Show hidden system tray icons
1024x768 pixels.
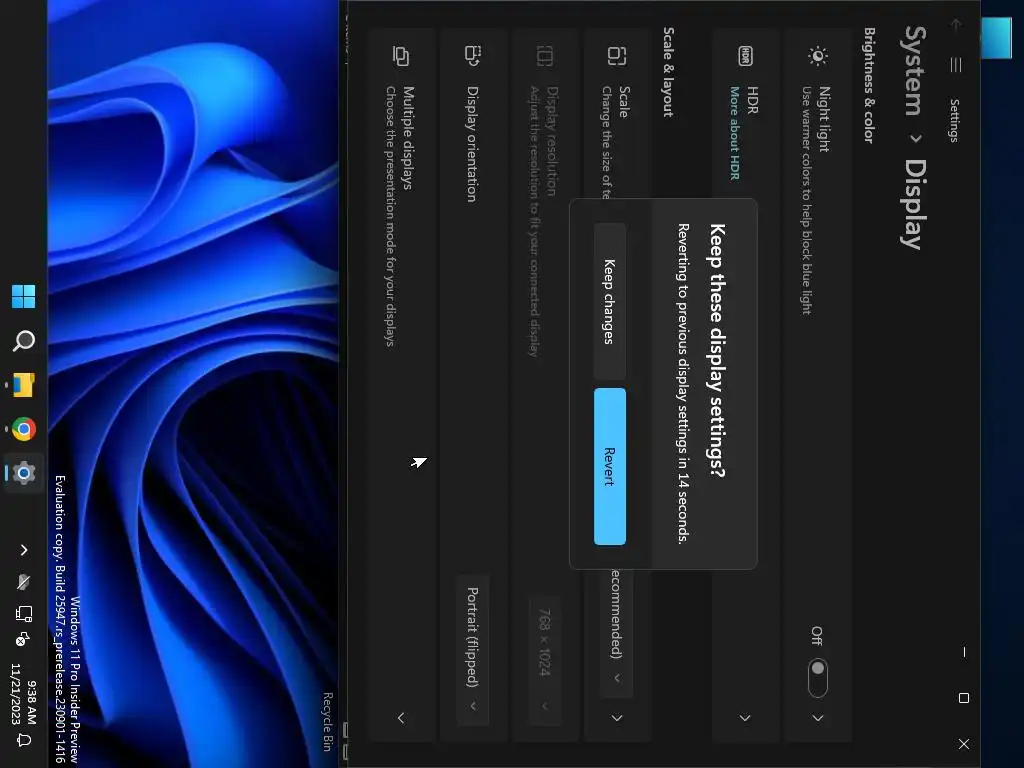24,550
